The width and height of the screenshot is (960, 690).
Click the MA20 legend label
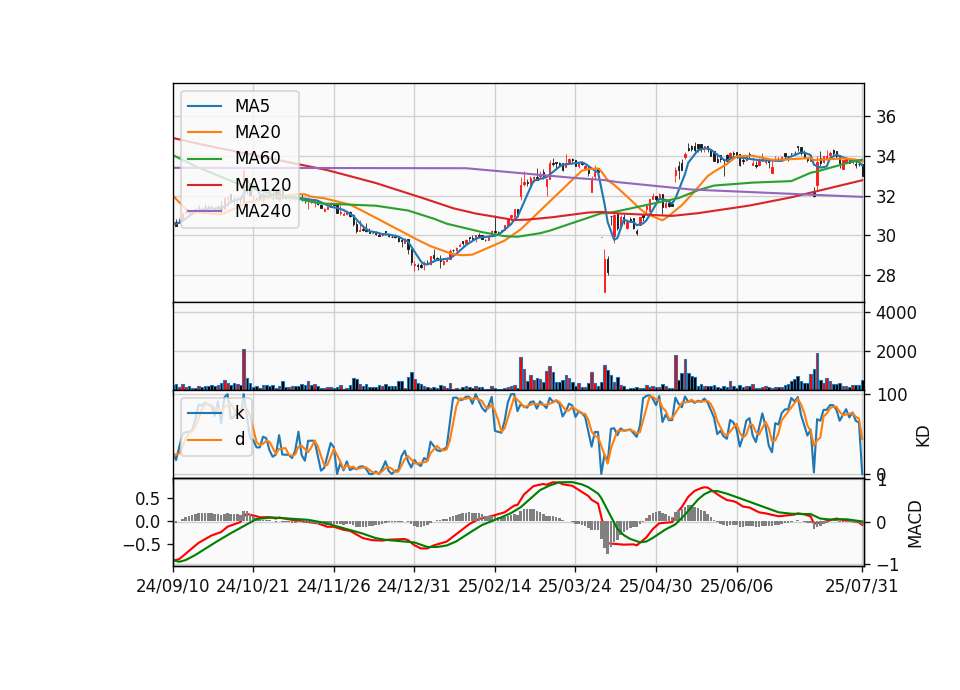(257, 132)
